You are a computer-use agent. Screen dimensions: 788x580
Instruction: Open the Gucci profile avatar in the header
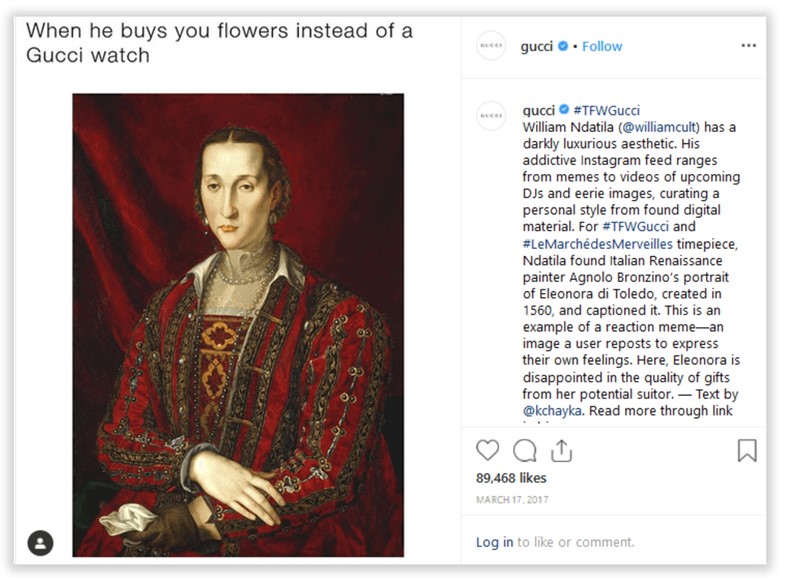[x=490, y=46]
